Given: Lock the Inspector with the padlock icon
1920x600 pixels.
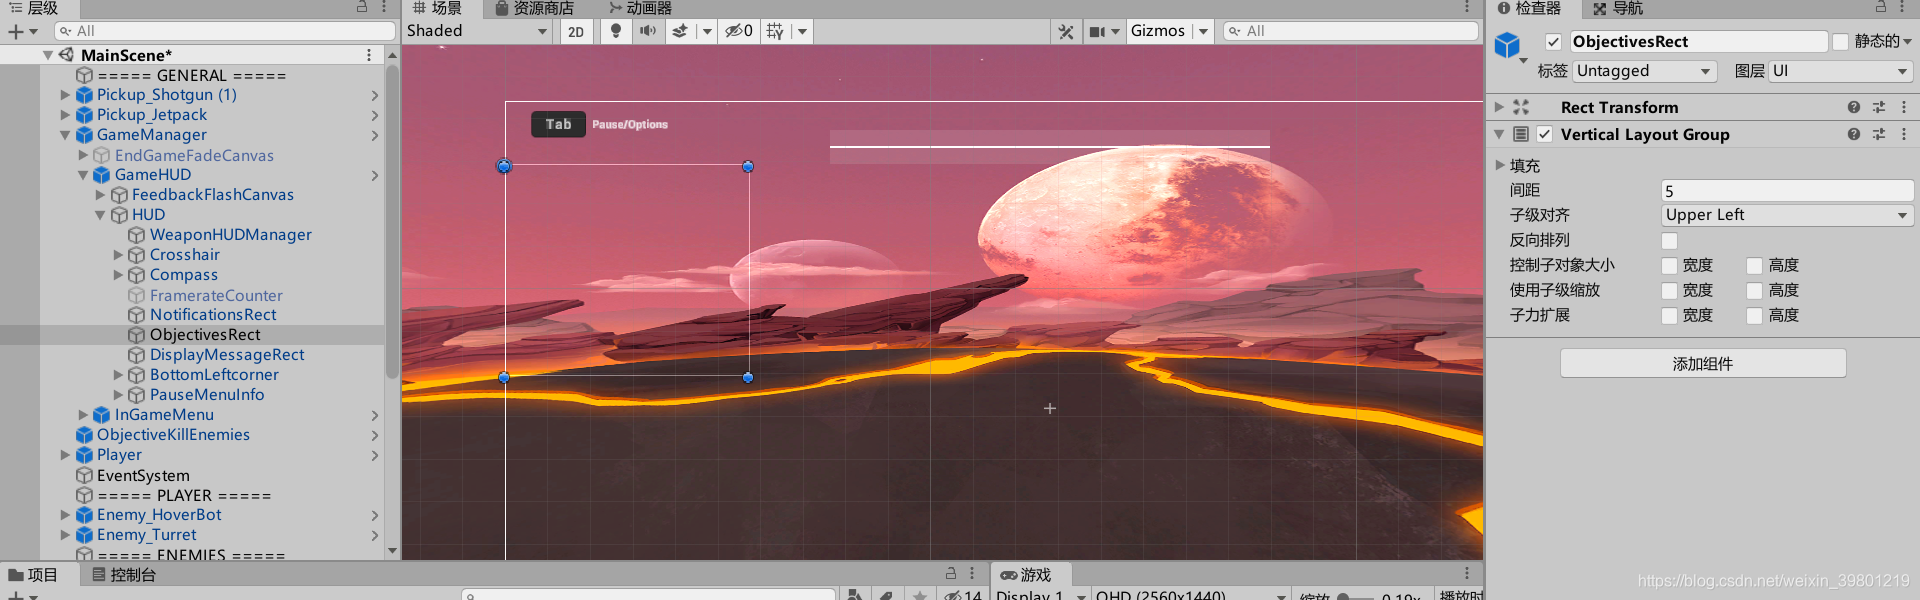Looking at the screenshot, I should [x=1881, y=7].
